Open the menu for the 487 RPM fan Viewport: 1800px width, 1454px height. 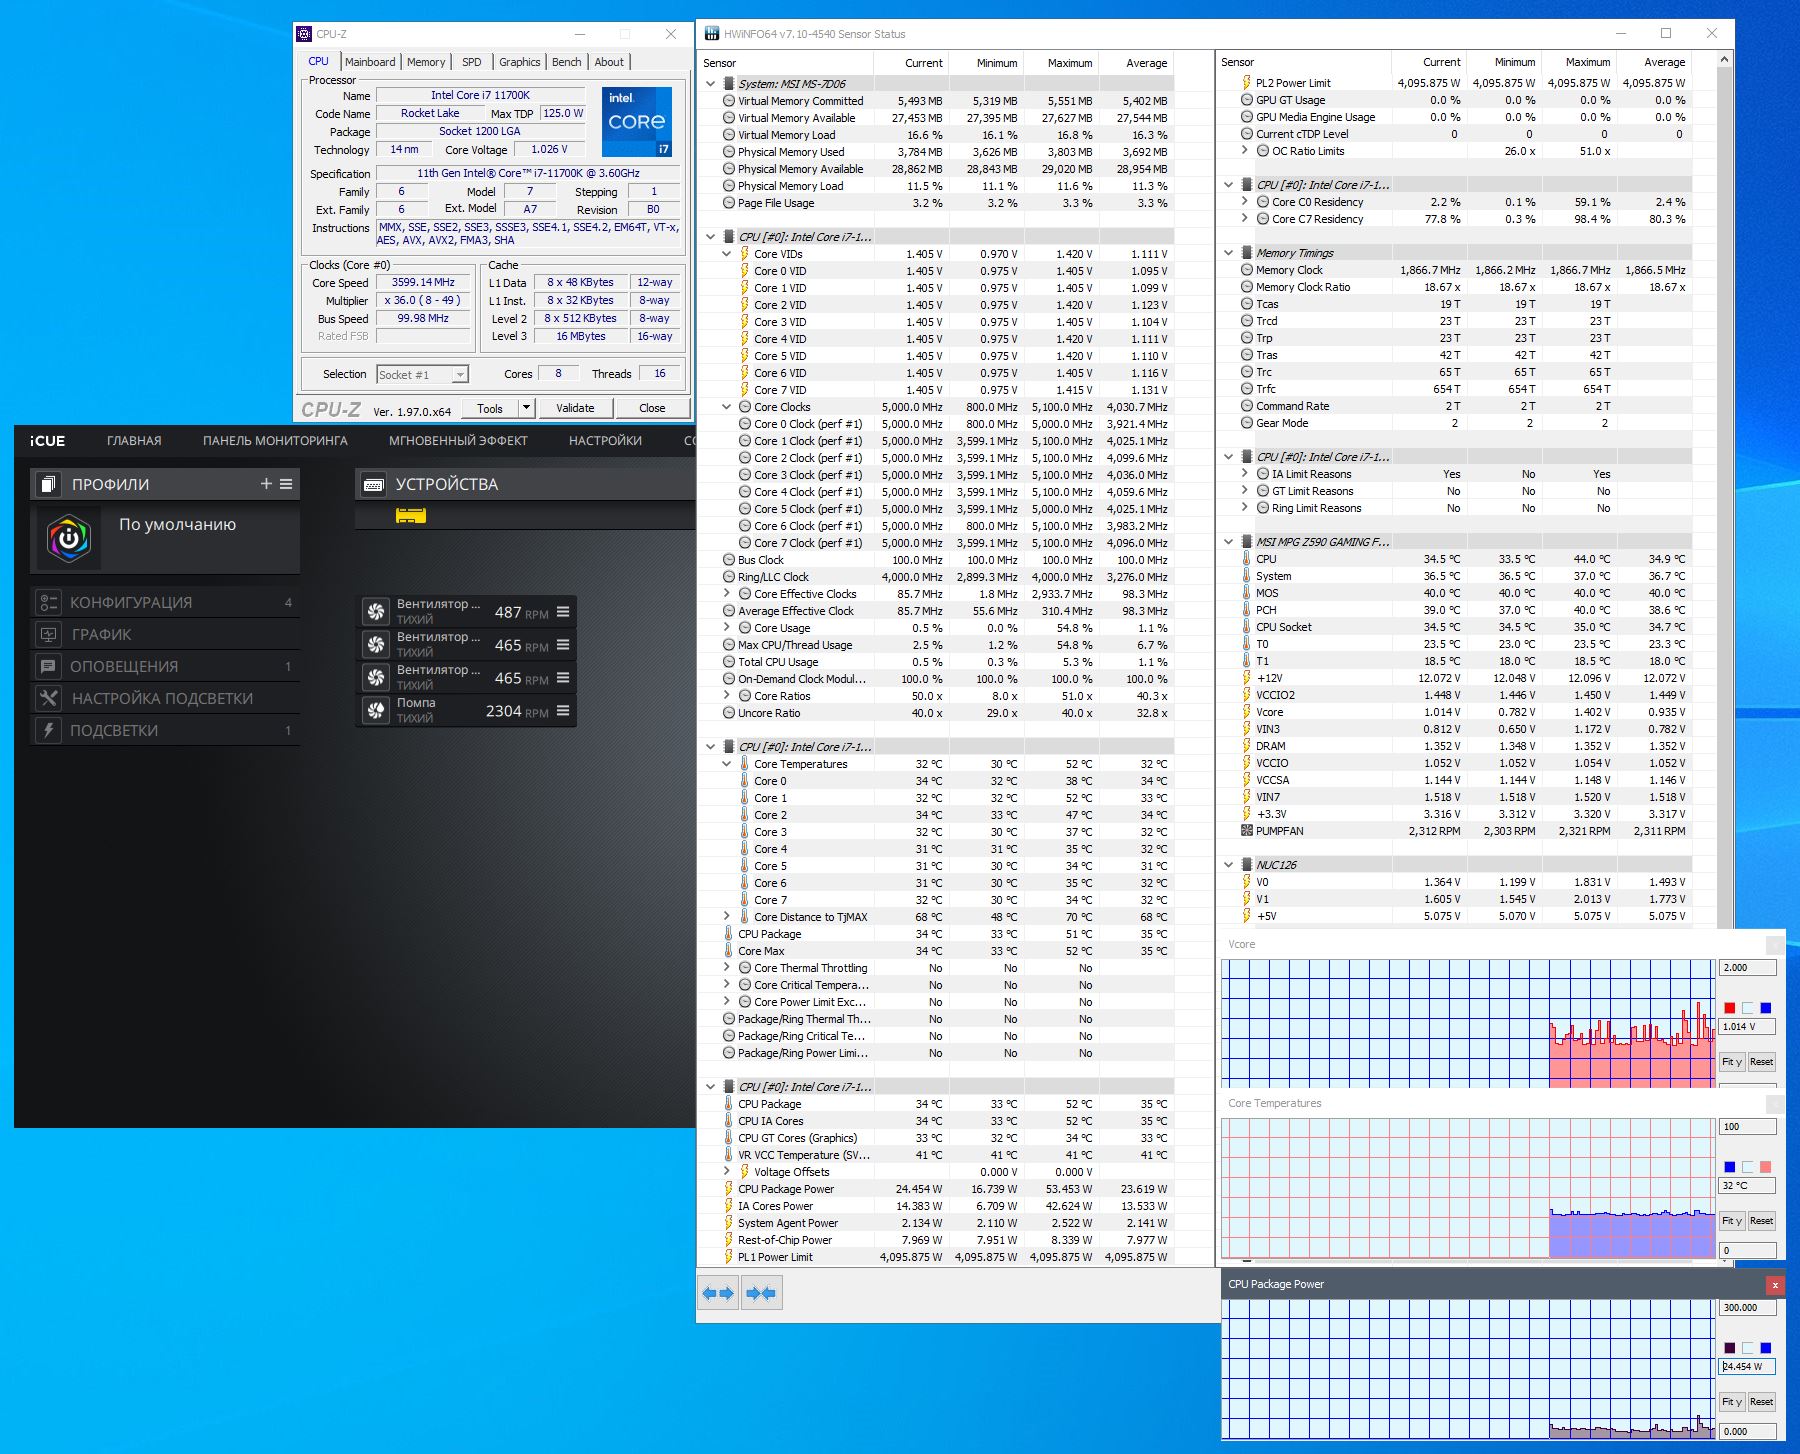[x=563, y=612]
